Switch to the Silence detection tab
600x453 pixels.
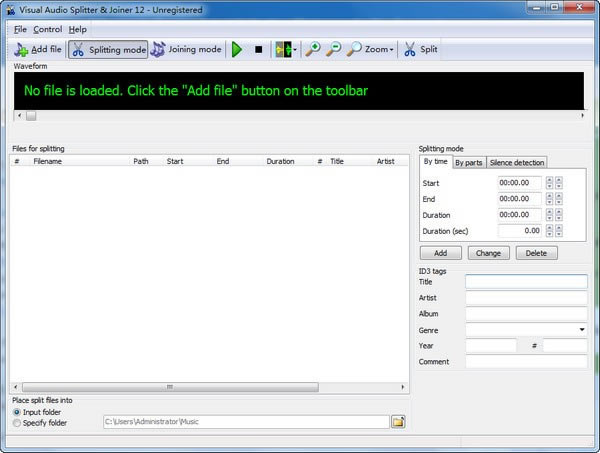pyautogui.click(x=517, y=163)
